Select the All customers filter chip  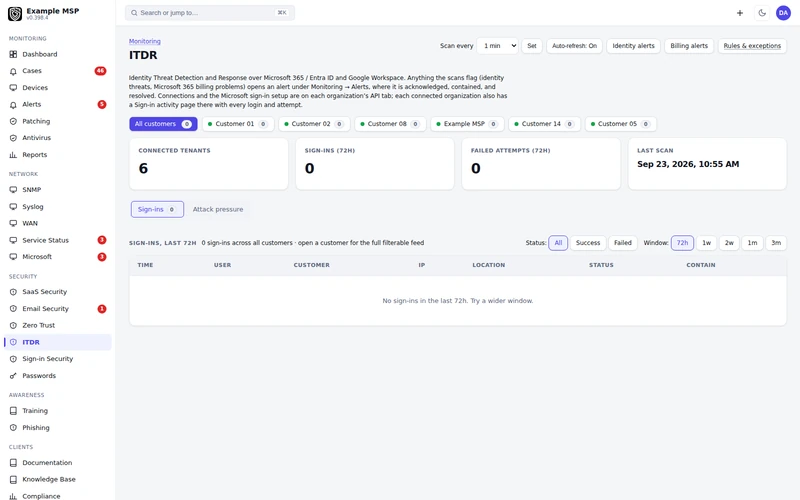163,124
